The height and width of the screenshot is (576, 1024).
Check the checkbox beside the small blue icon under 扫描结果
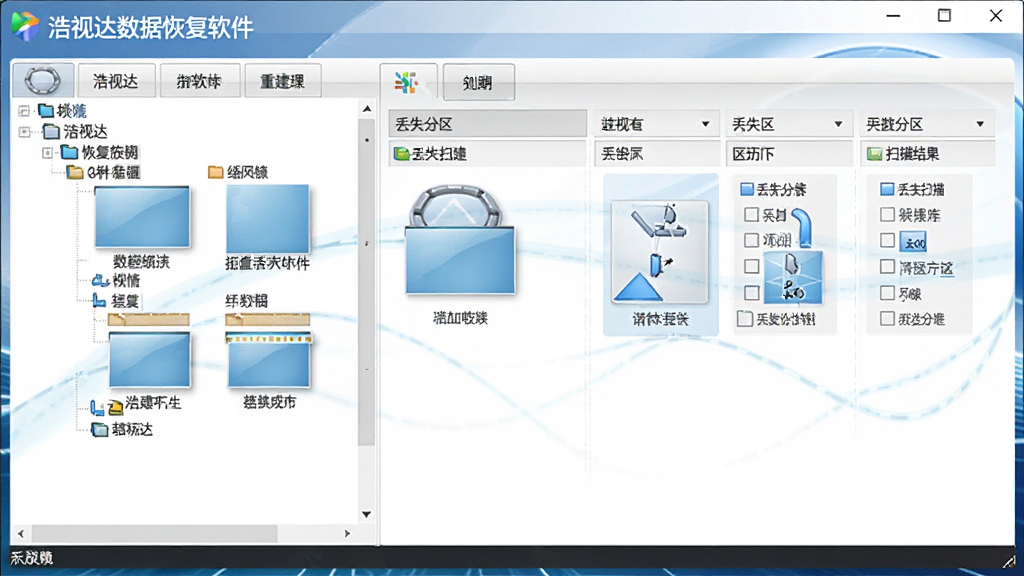click(887, 240)
